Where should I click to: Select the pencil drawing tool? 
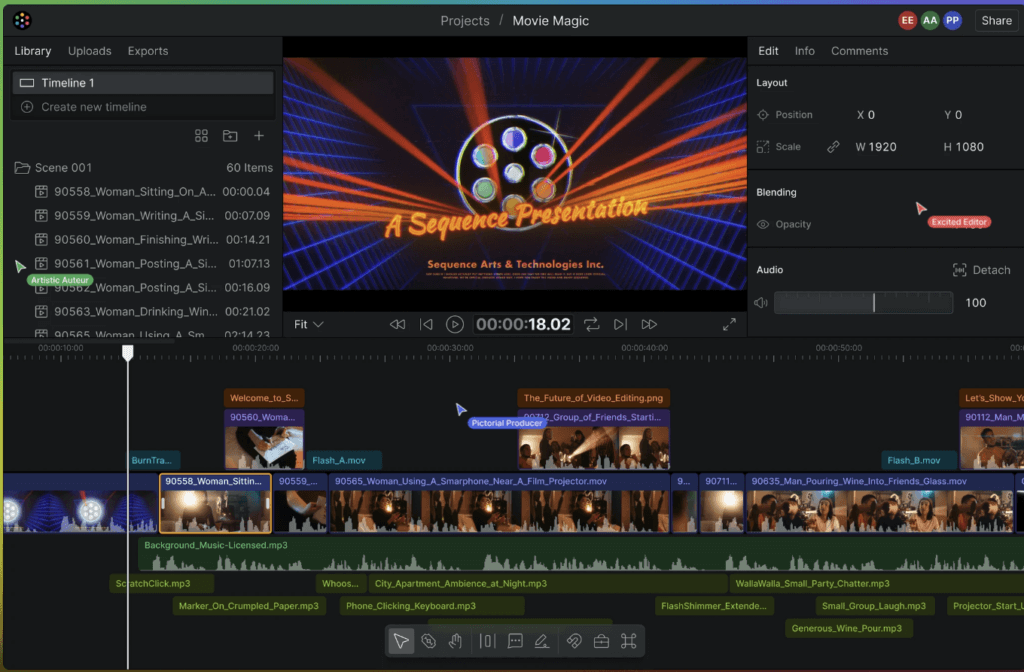click(x=541, y=641)
